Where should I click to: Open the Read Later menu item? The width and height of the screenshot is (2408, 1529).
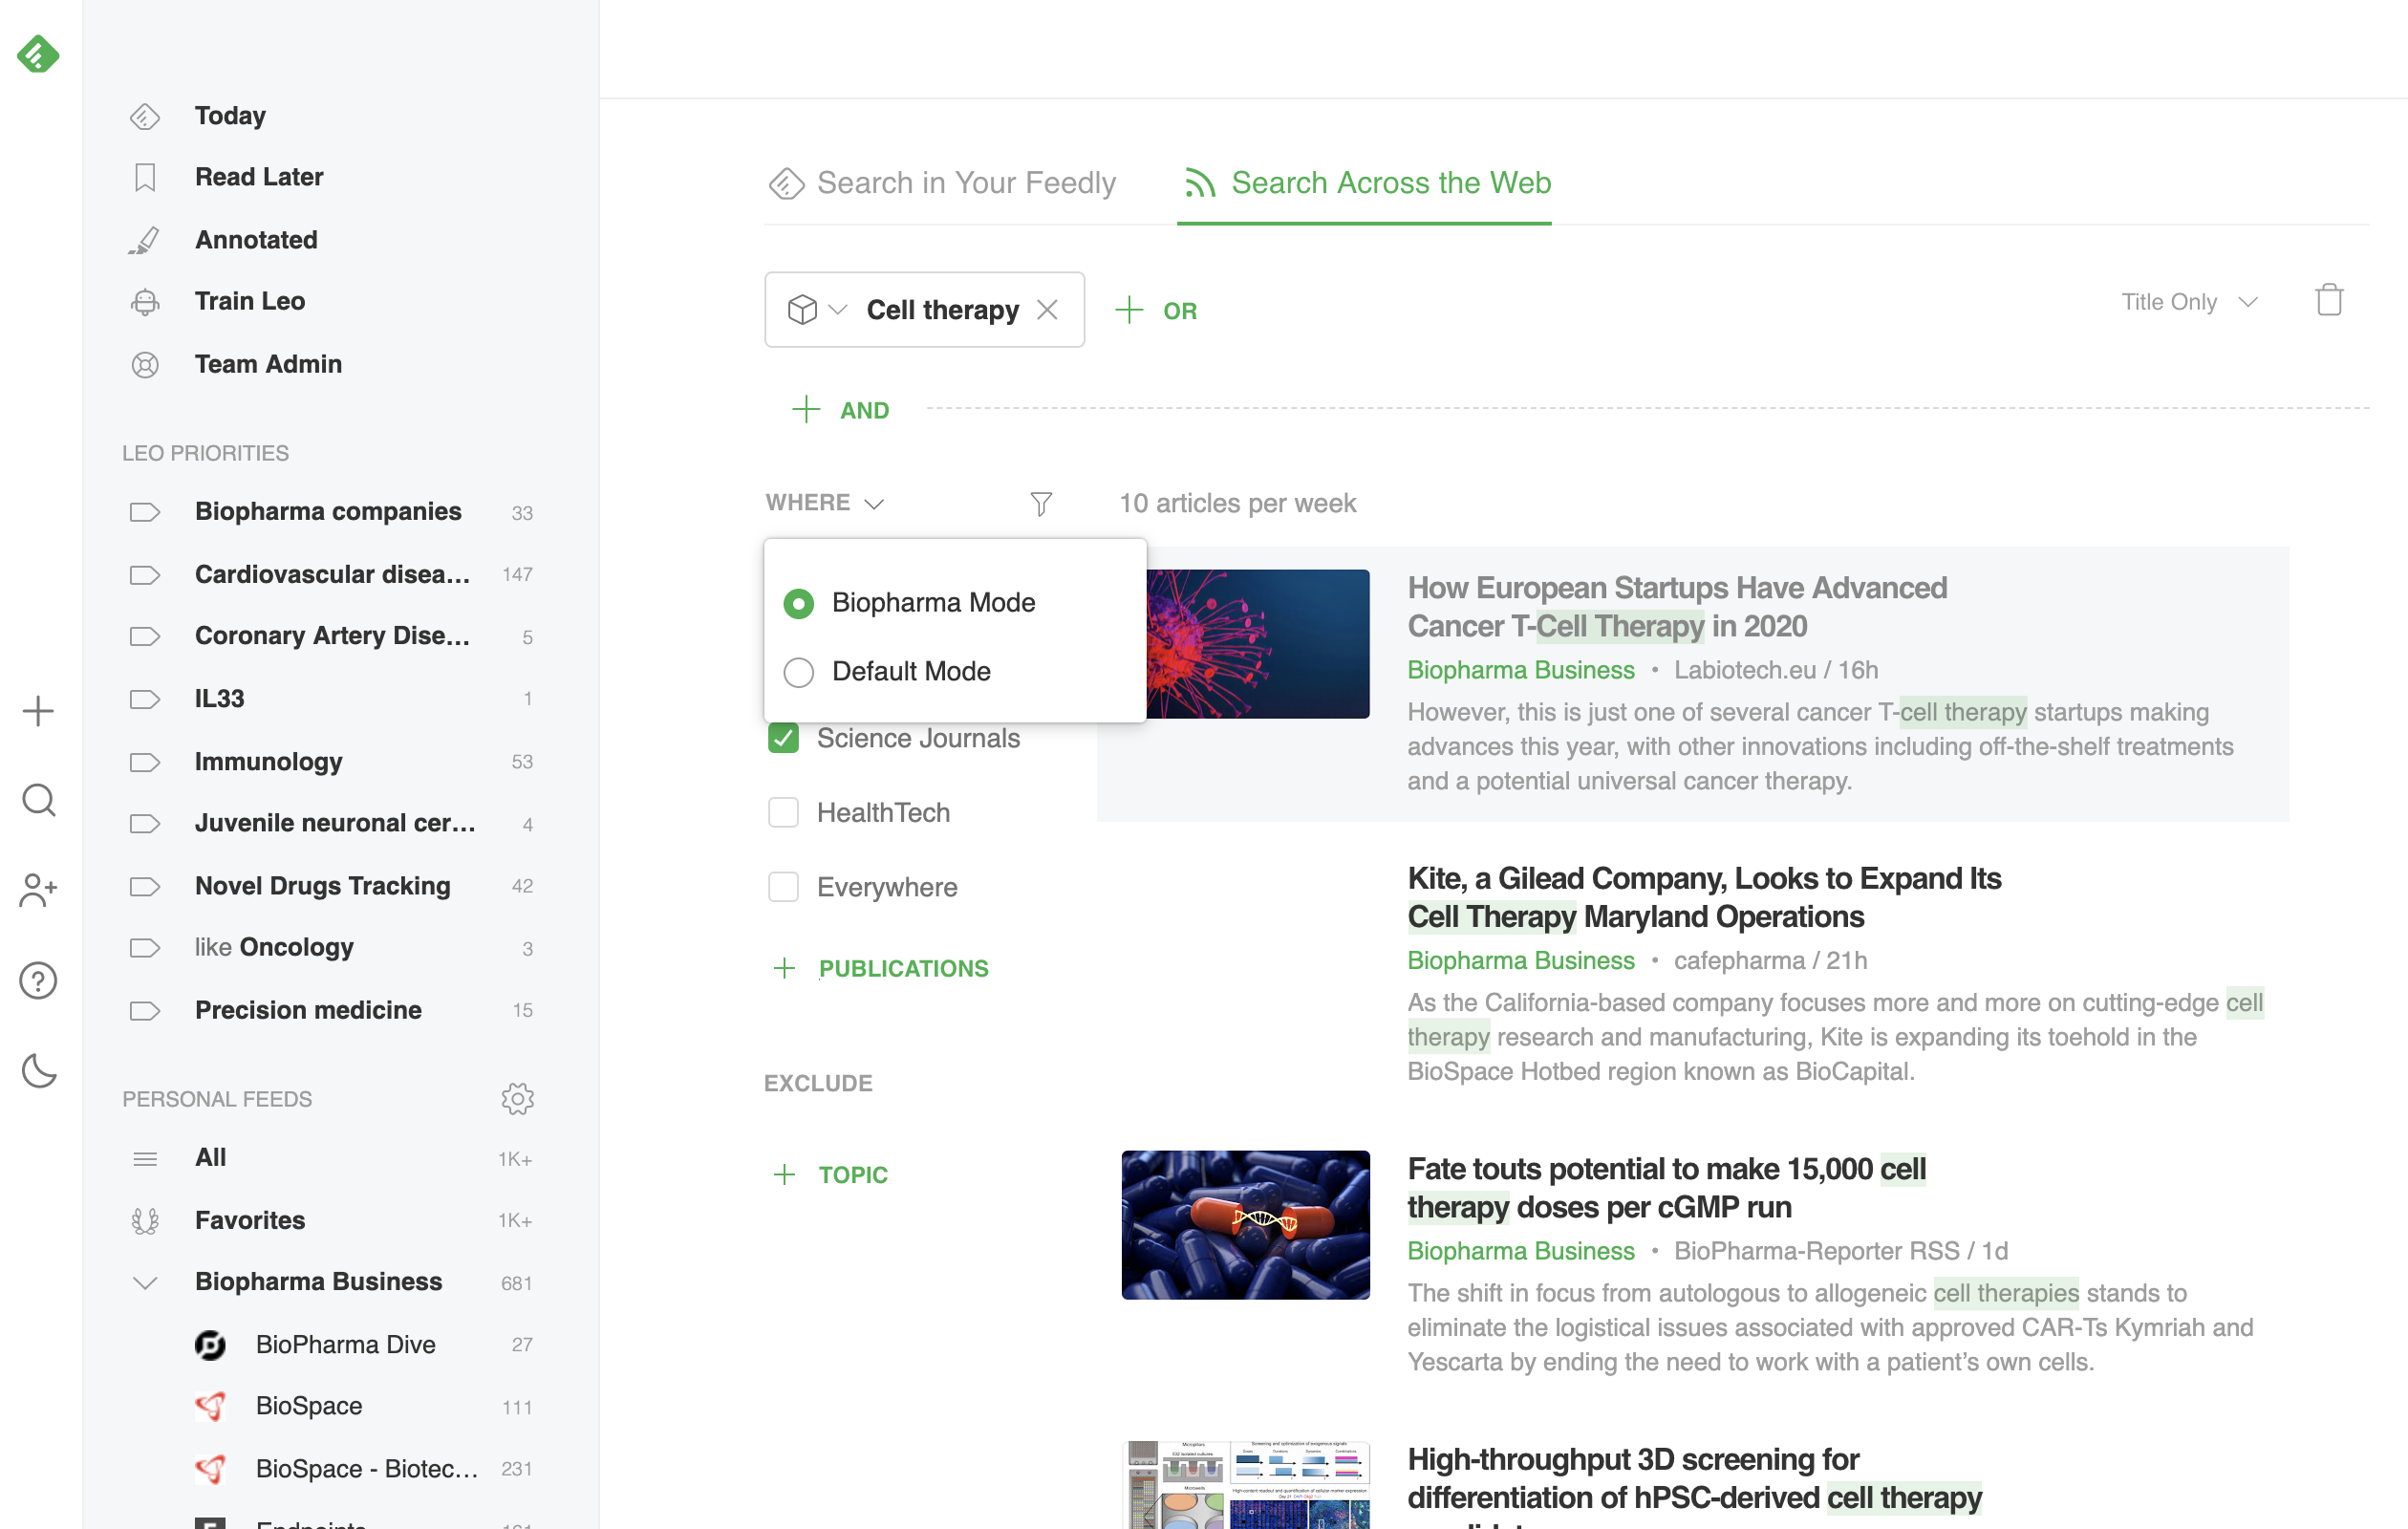(258, 177)
